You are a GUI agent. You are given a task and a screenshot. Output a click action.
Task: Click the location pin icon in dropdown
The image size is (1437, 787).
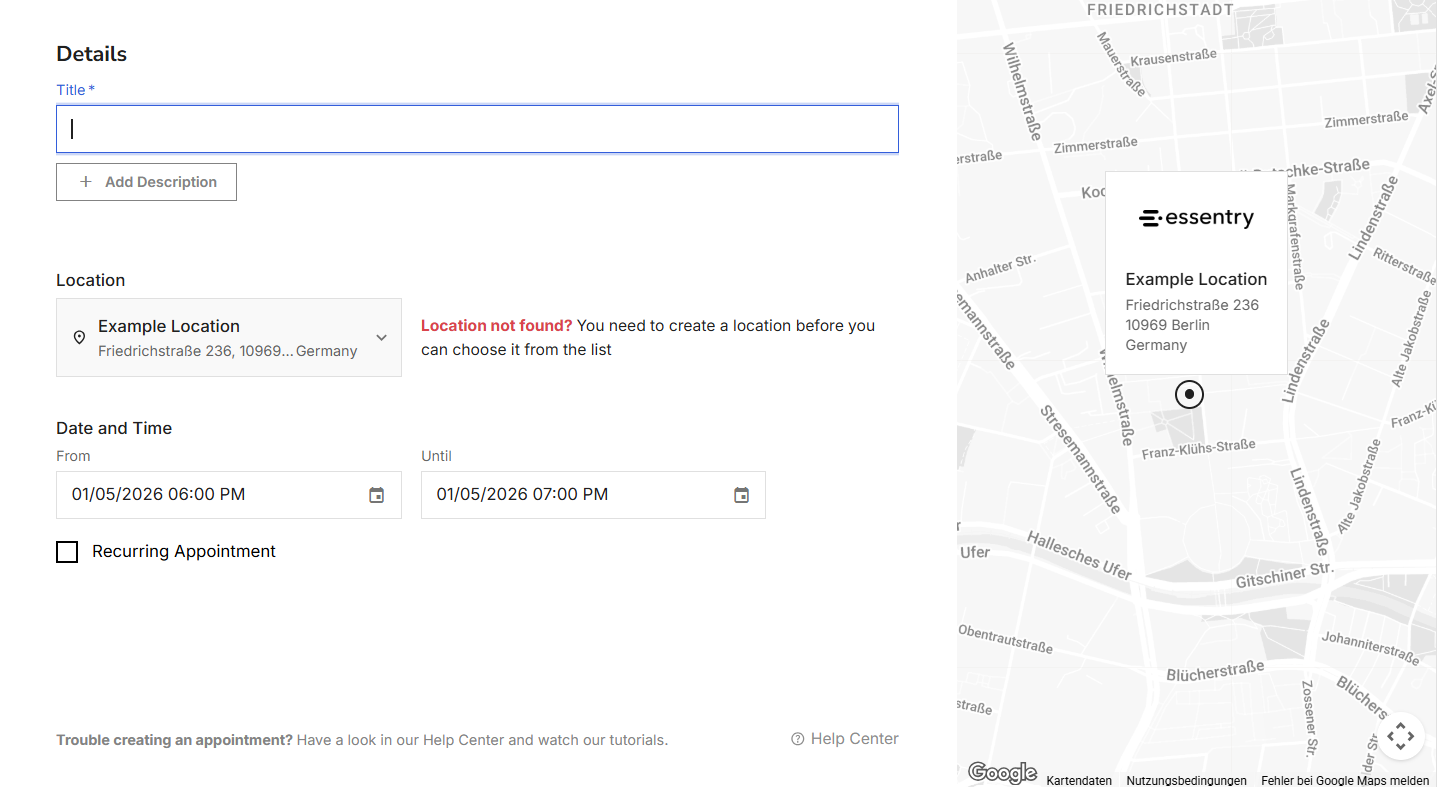(x=80, y=338)
